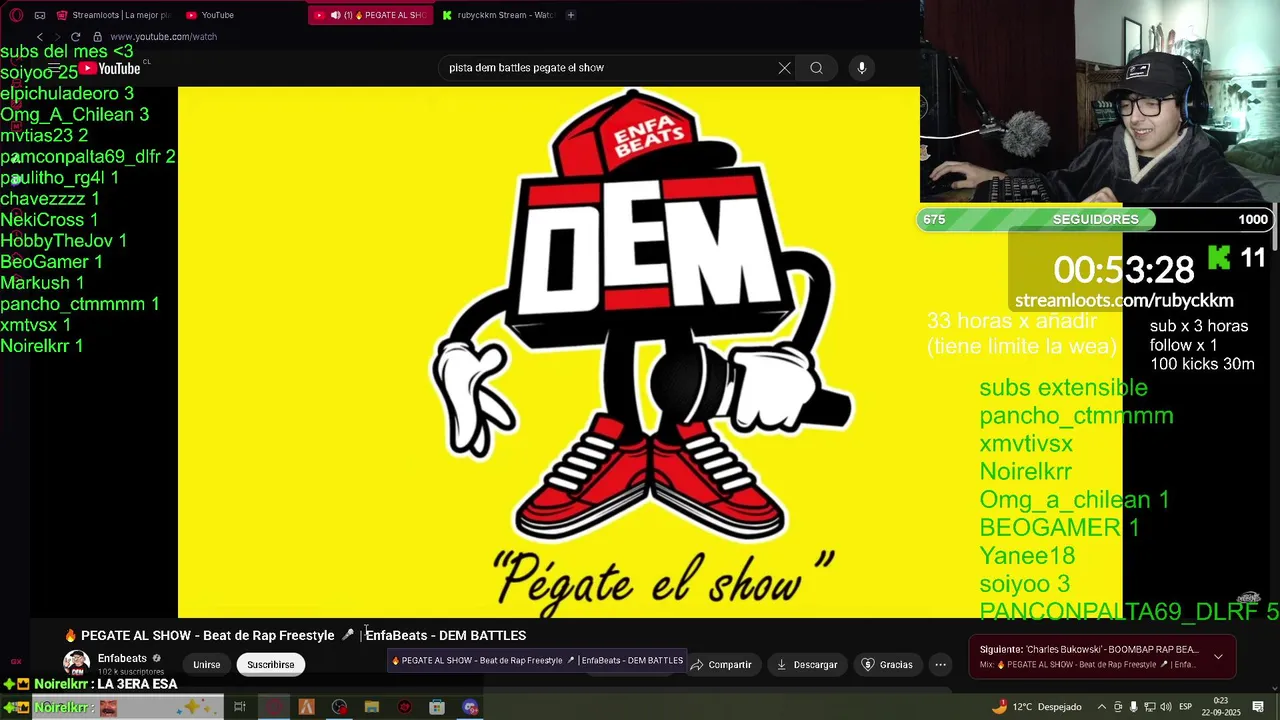The width and height of the screenshot is (1280, 720).
Task: Open the Enfabeats channel name
Action: [x=122, y=658]
